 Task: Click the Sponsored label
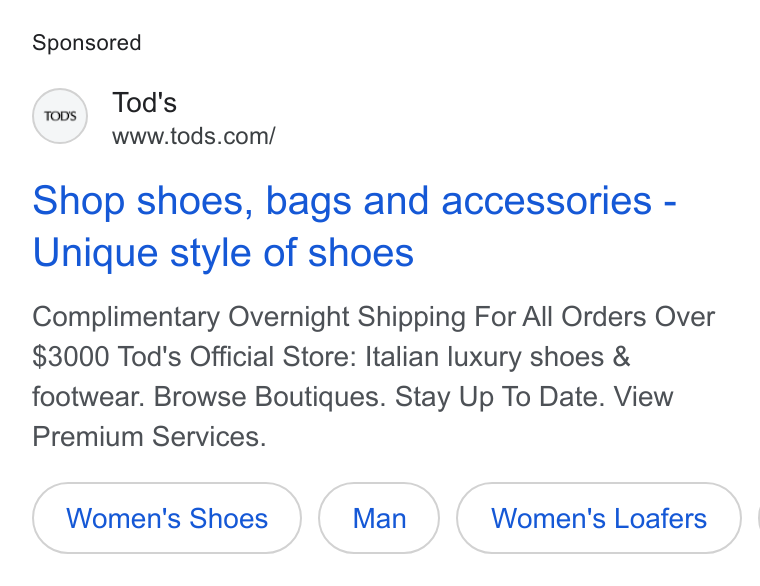pyautogui.click(x=87, y=43)
